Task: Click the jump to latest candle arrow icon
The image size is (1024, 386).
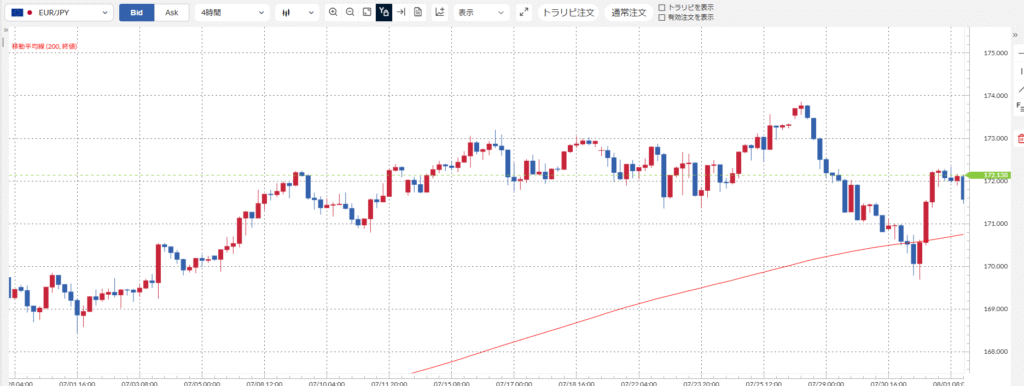Action: click(401, 12)
